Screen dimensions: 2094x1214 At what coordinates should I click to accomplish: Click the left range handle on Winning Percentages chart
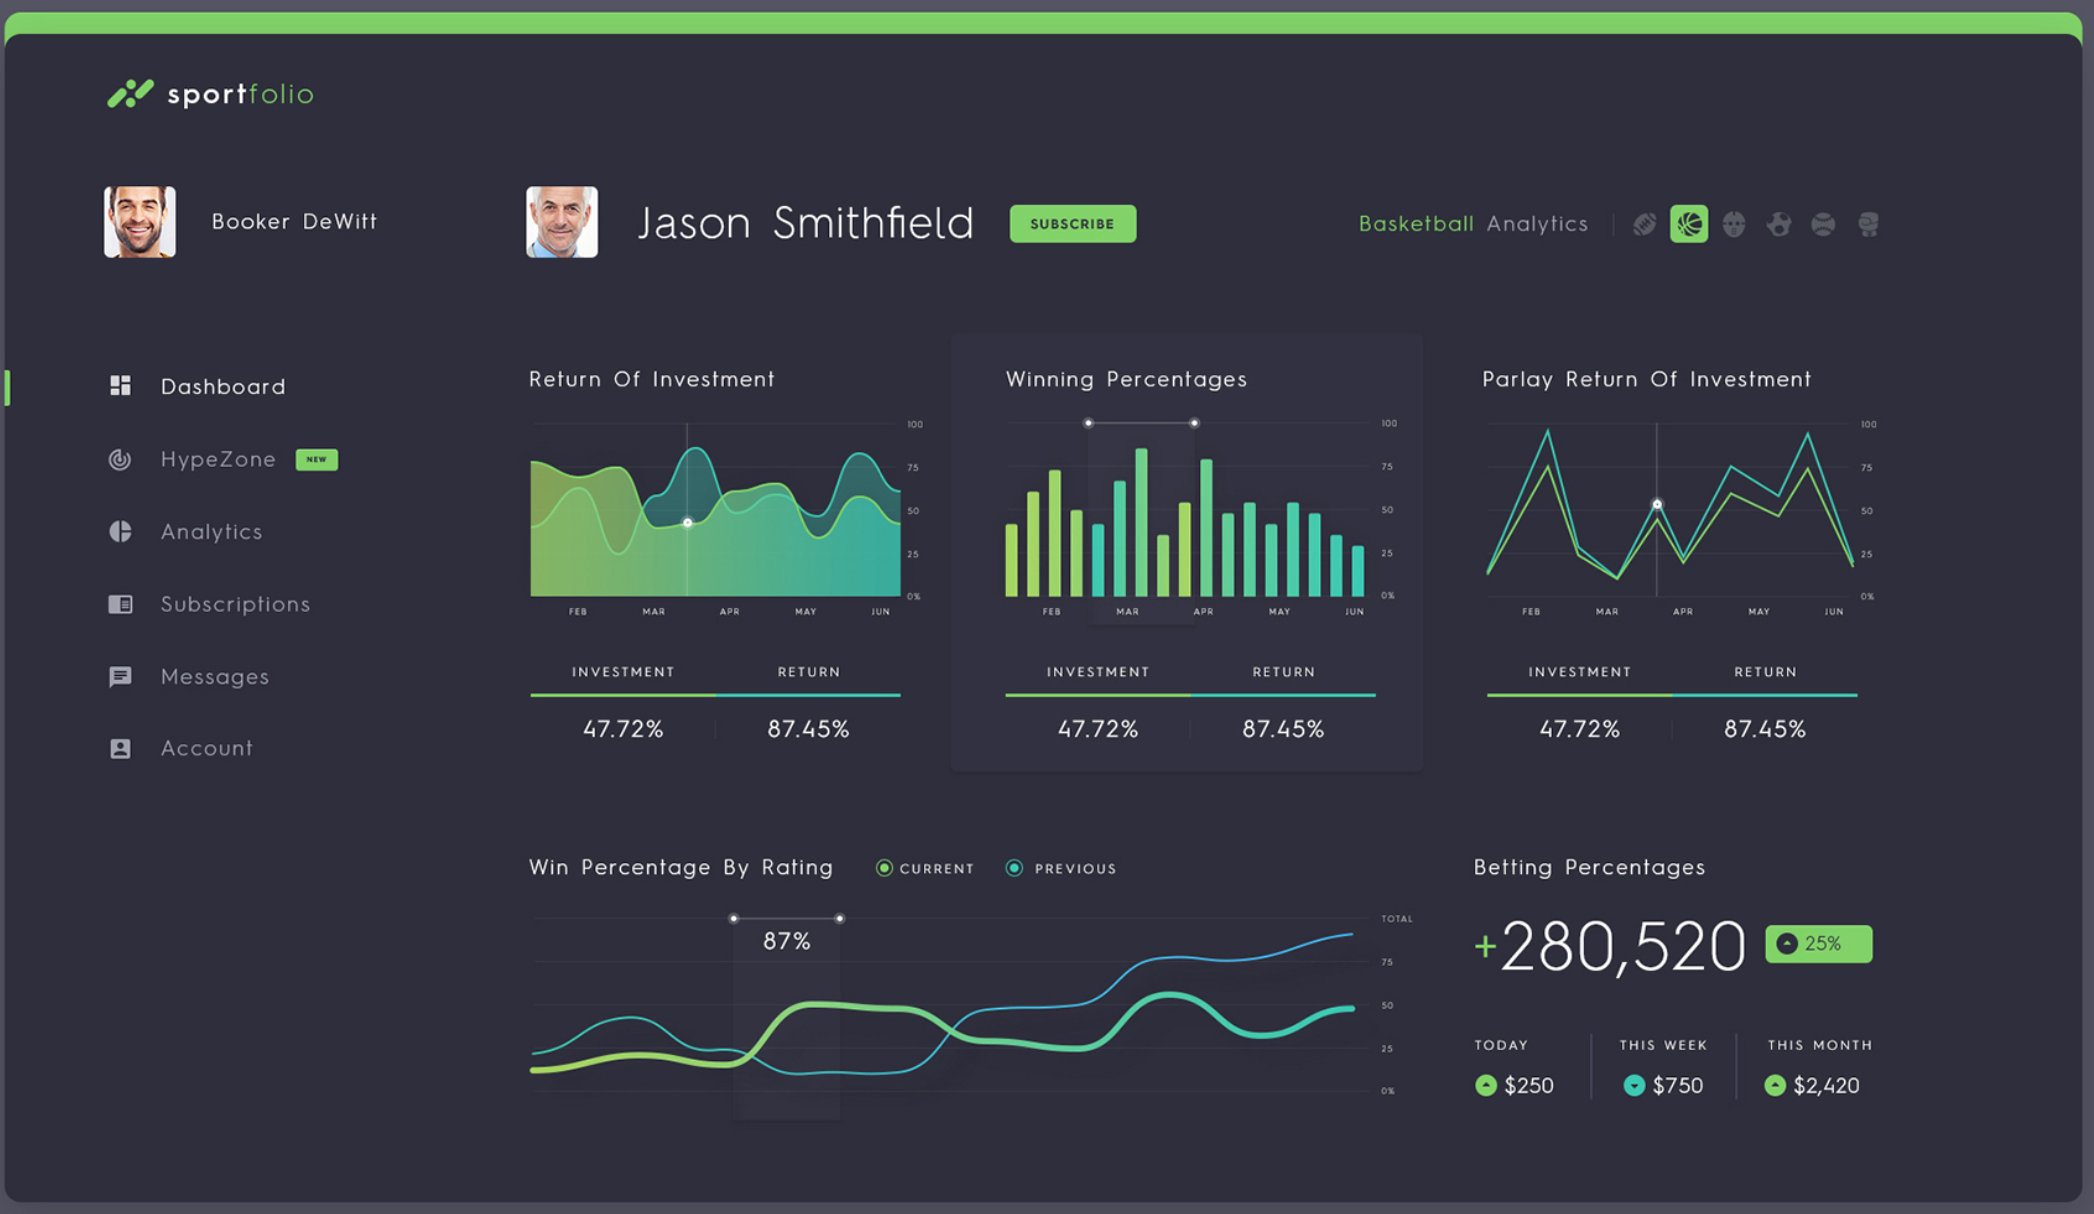click(x=1089, y=423)
